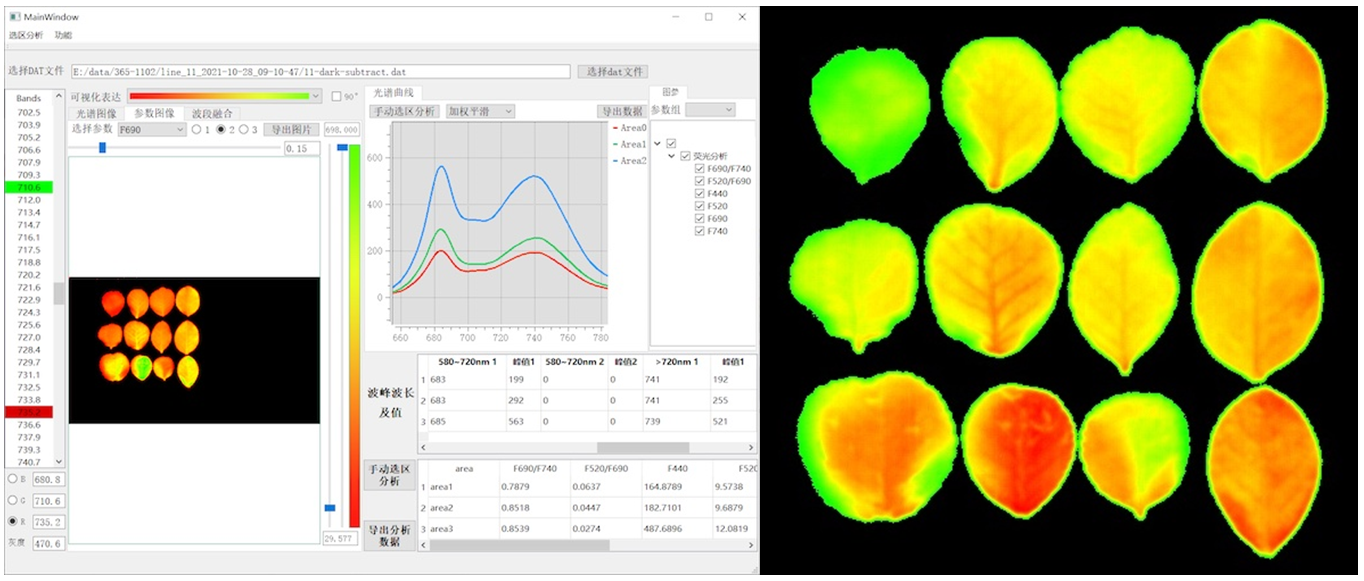This screenshot has height=581, width=1364.
Task: Select radio option 1 beside parameter dropdown
Action: (197, 130)
